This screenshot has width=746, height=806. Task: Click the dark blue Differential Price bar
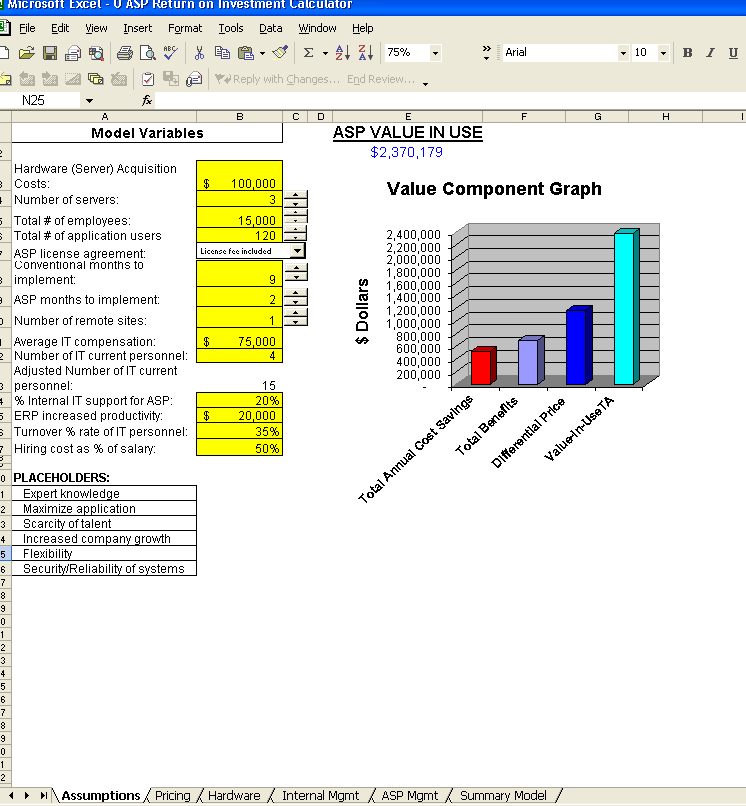tap(578, 346)
